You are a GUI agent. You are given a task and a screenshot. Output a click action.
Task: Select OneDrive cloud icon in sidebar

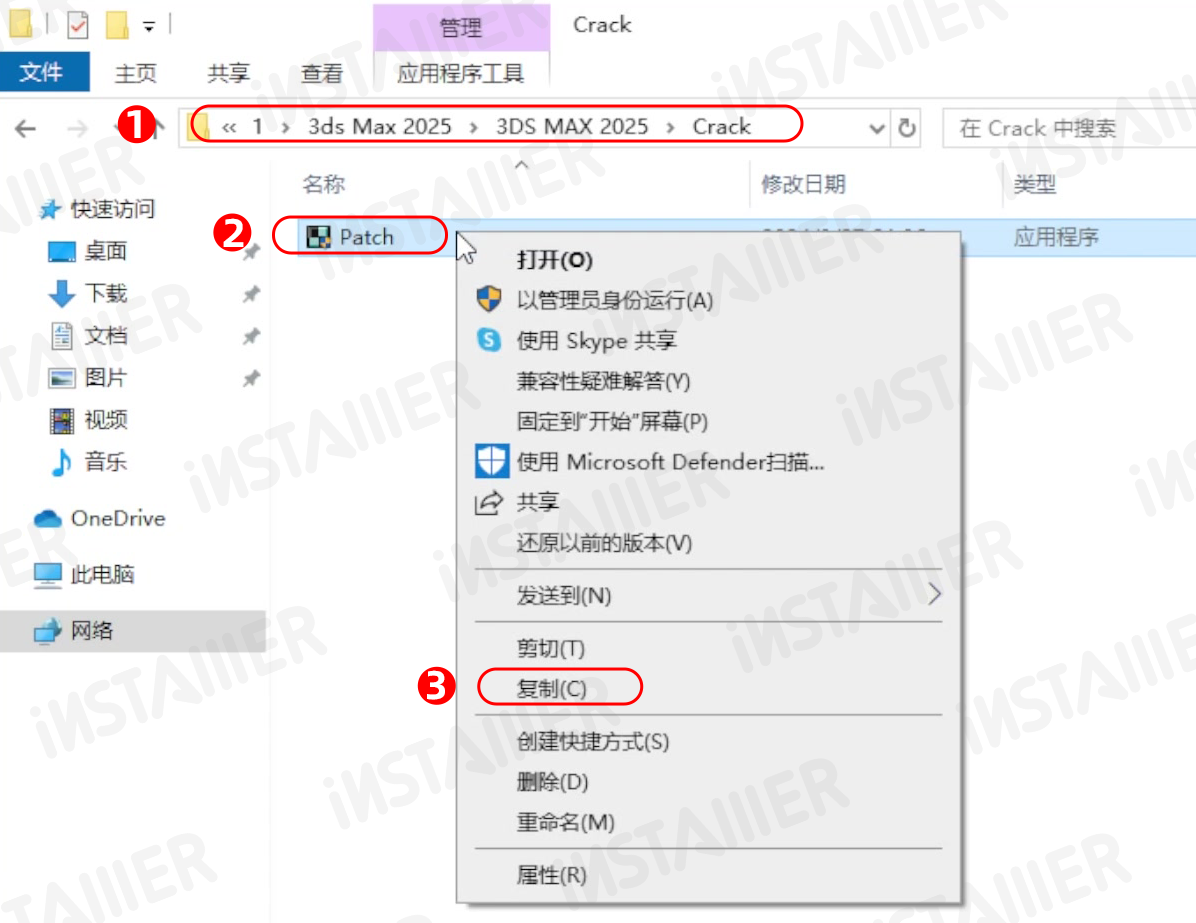47,519
